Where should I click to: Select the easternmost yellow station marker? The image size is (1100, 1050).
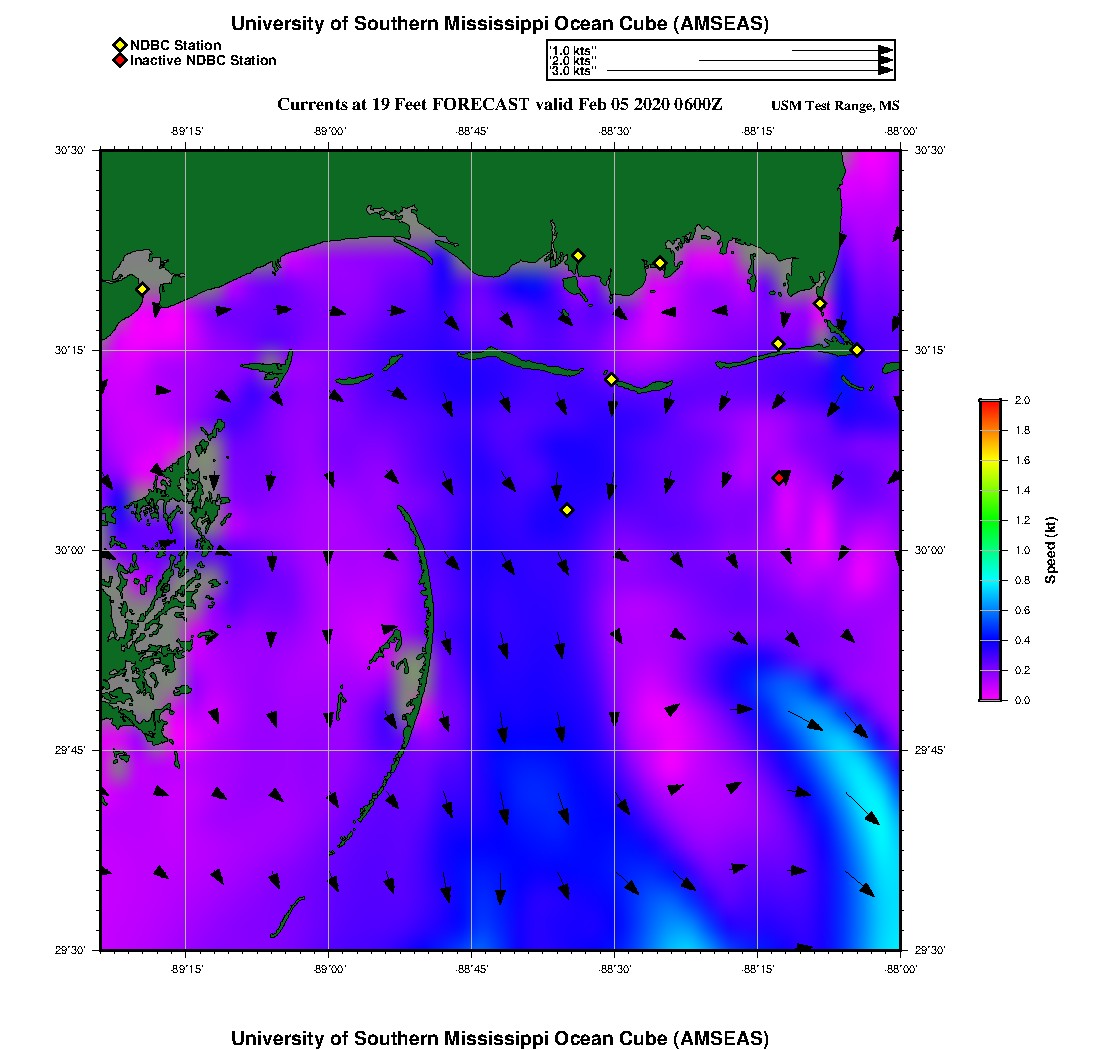[x=857, y=349]
